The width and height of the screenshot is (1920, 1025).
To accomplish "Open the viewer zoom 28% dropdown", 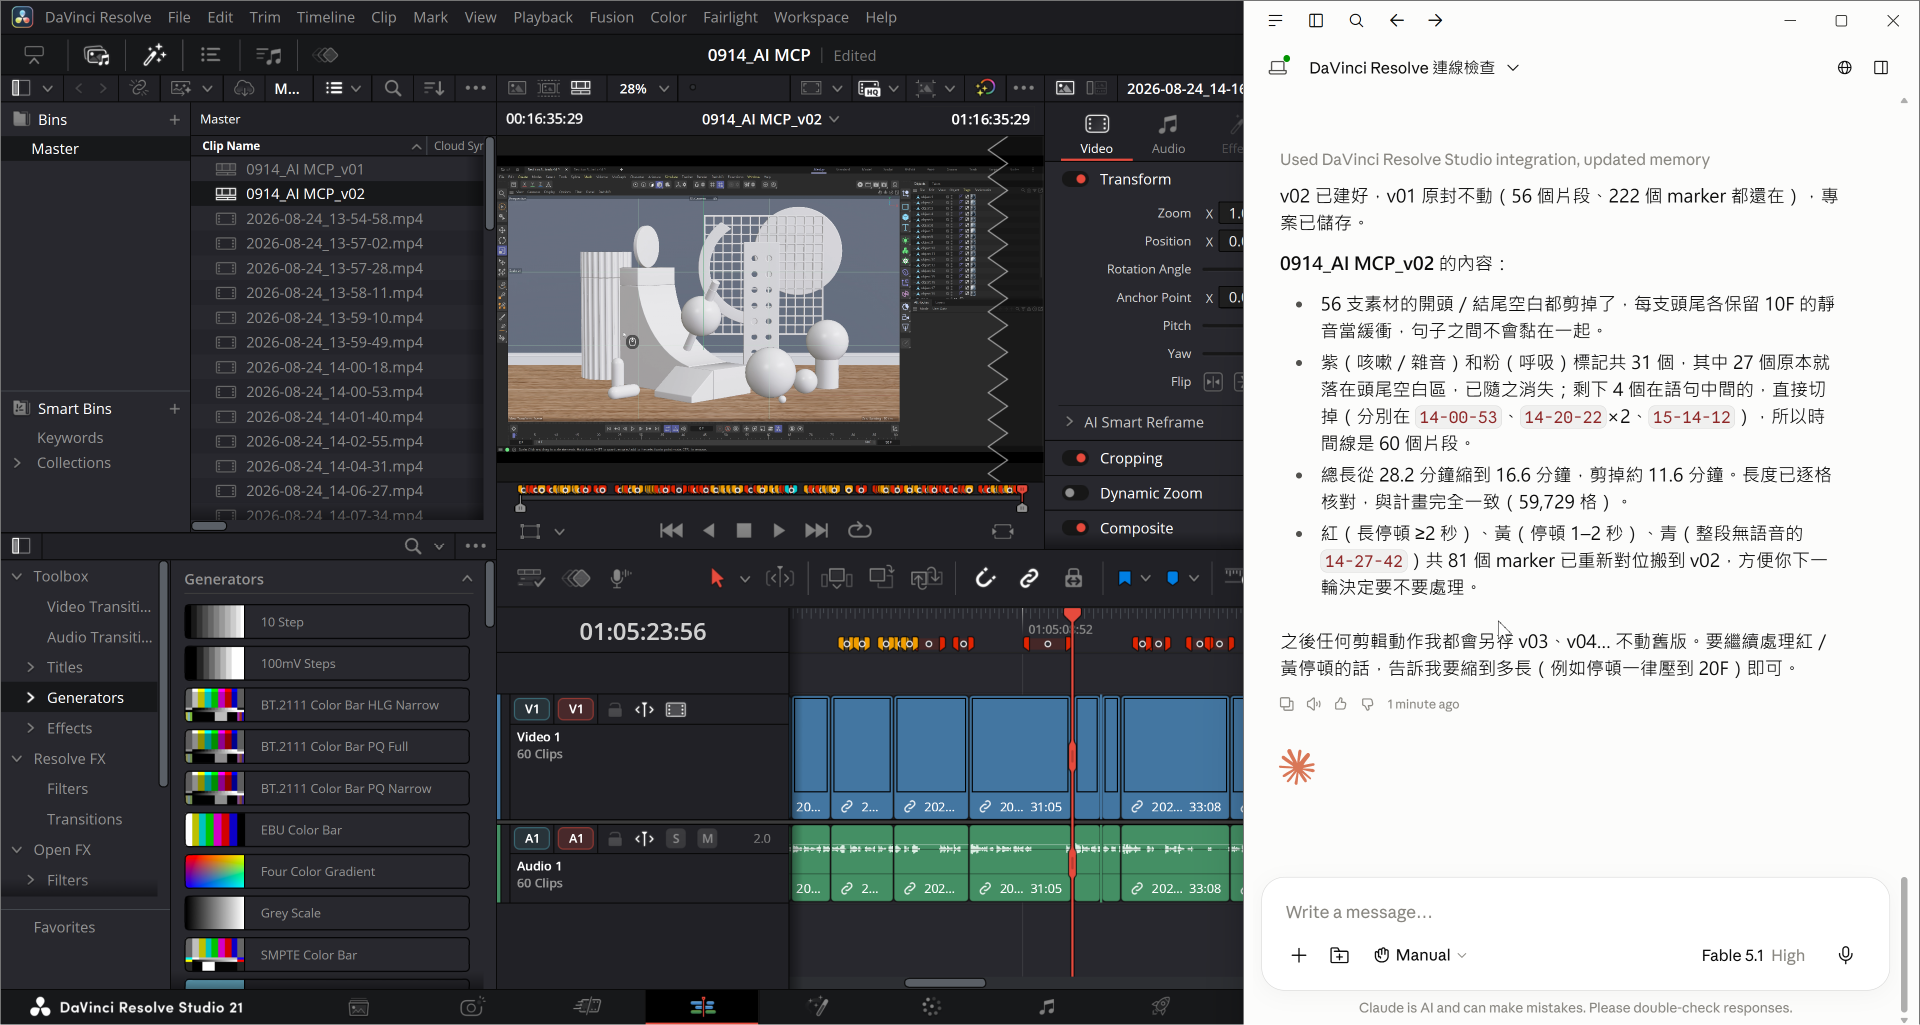I will 644,88.
